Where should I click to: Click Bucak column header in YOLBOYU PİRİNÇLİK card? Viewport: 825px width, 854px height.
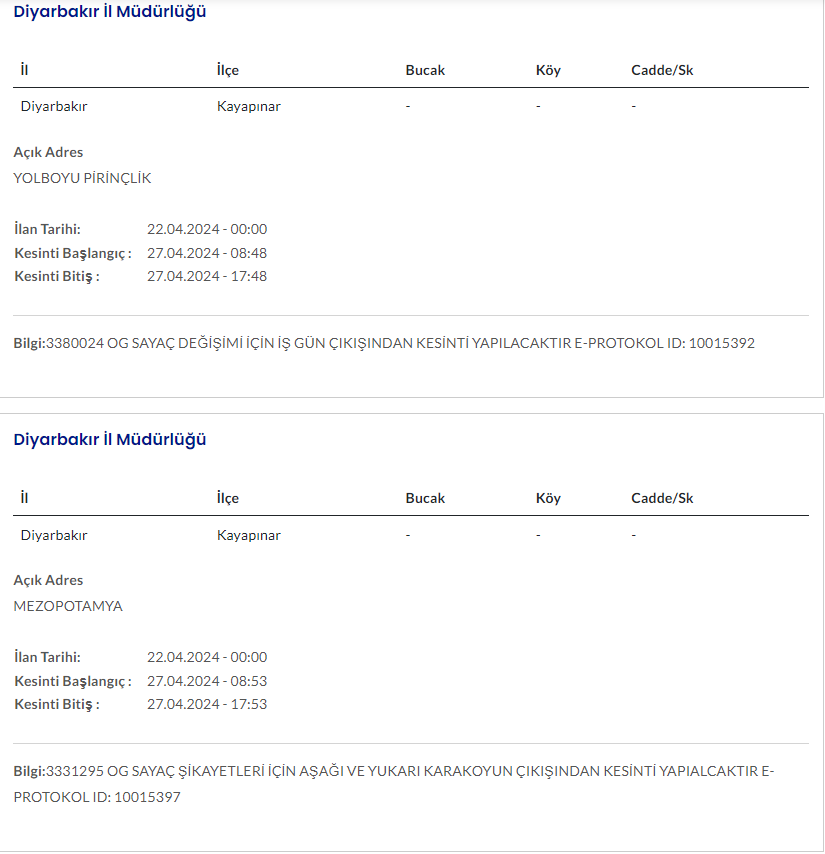point(425,70)
